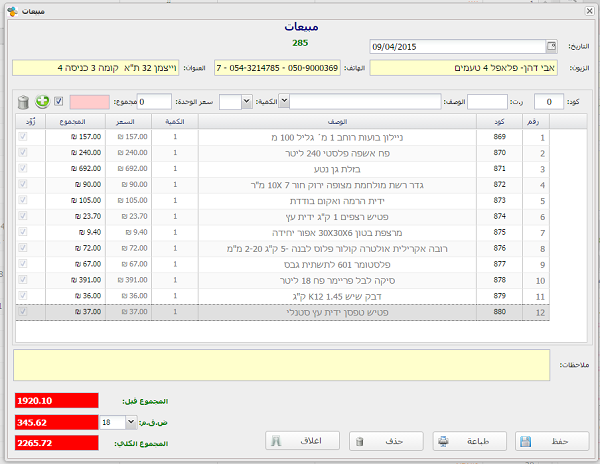Click the yellow notes text area
Screen dimensions: 600x464
[x=282, y=365]
